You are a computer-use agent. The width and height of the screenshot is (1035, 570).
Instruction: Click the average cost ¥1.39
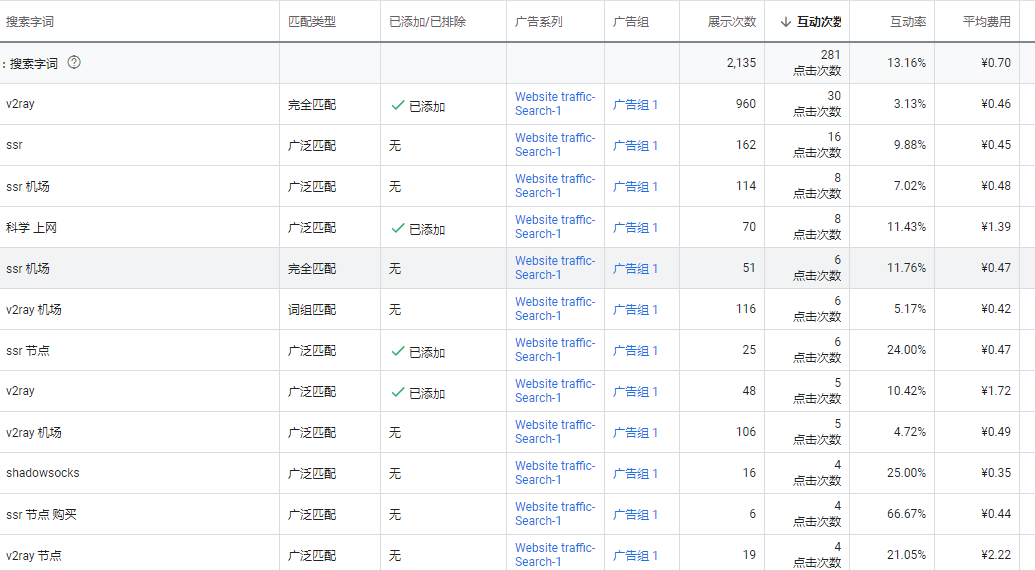pyautogui.click(x=996, y=226)
